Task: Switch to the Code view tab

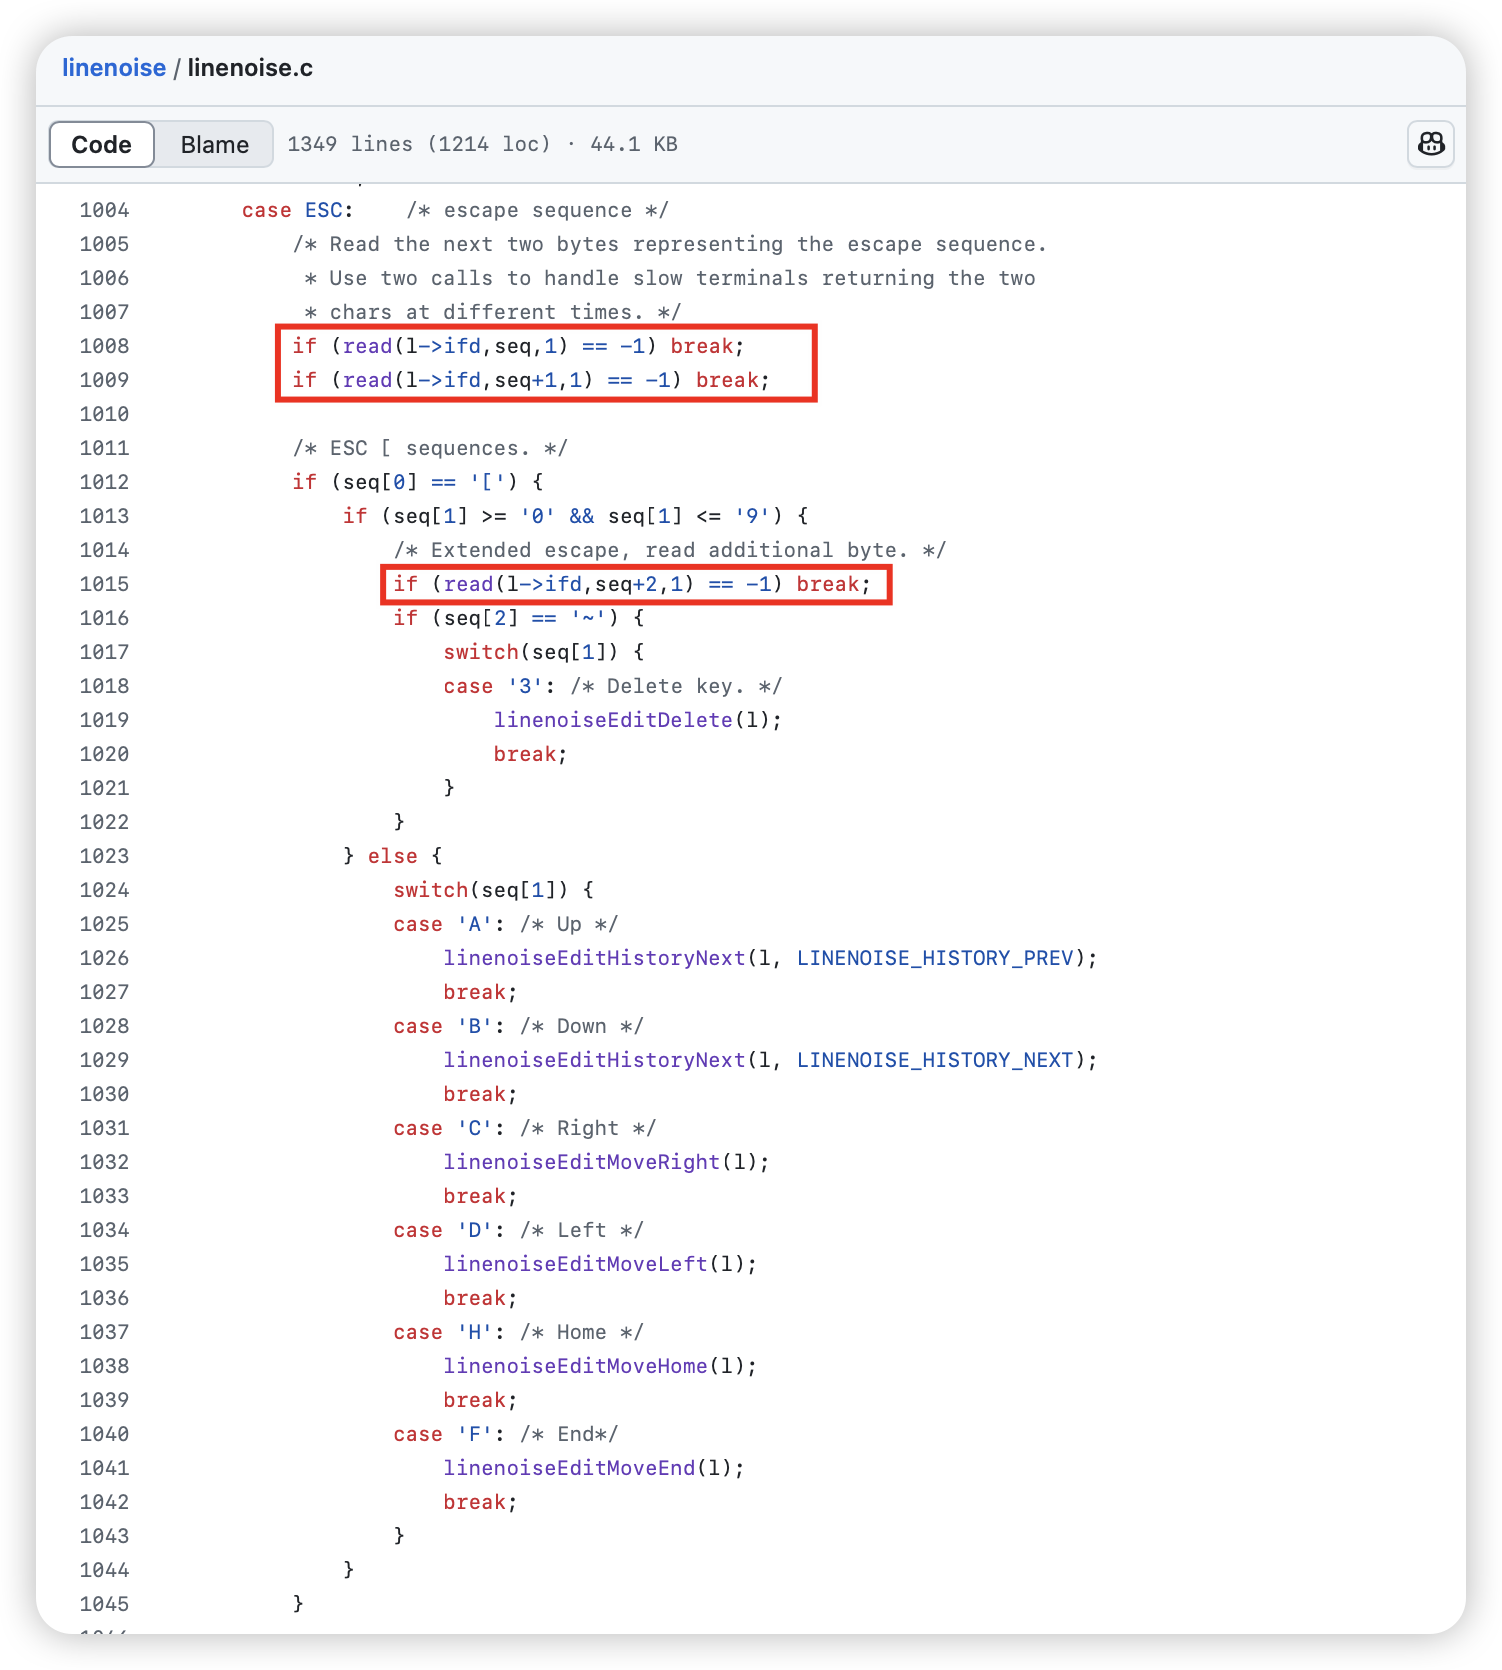Action: point(102,145)
